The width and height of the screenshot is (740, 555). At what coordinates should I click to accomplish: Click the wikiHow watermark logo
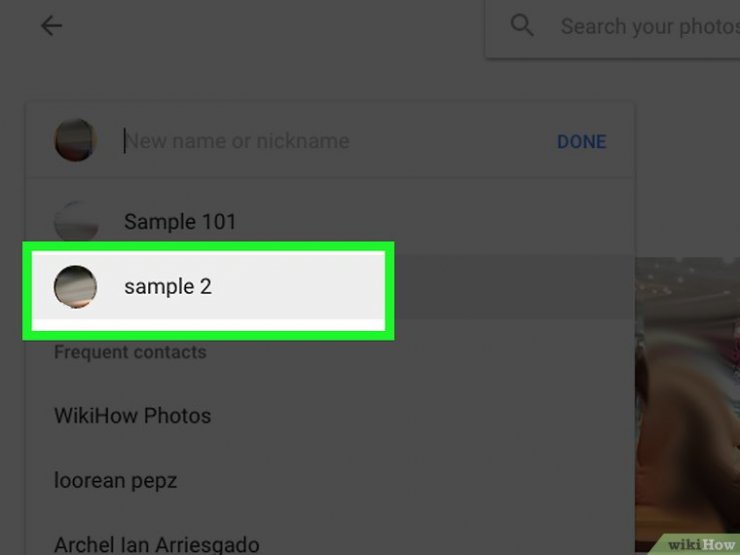point(700,545)
